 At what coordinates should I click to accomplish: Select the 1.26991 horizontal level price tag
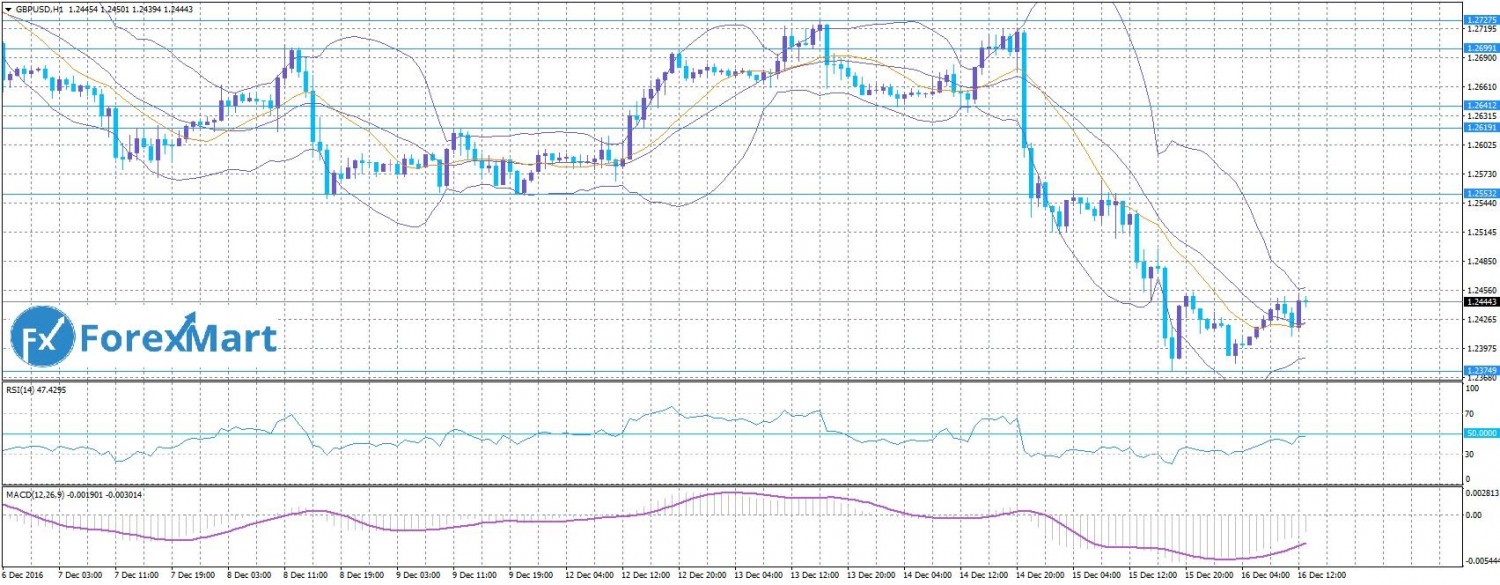[1479, 48]
